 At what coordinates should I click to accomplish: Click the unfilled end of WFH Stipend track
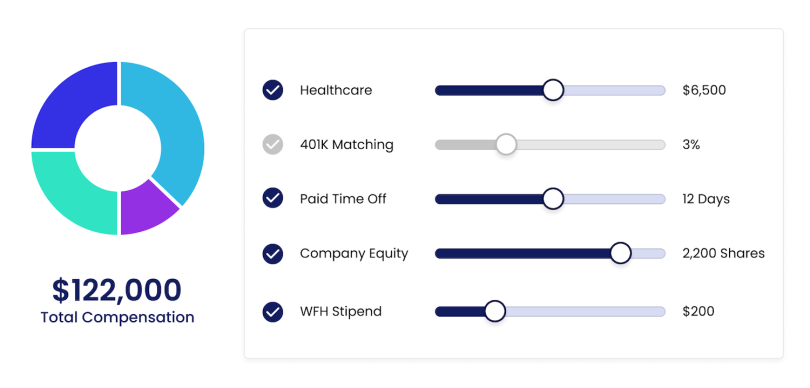click(585, 312)
